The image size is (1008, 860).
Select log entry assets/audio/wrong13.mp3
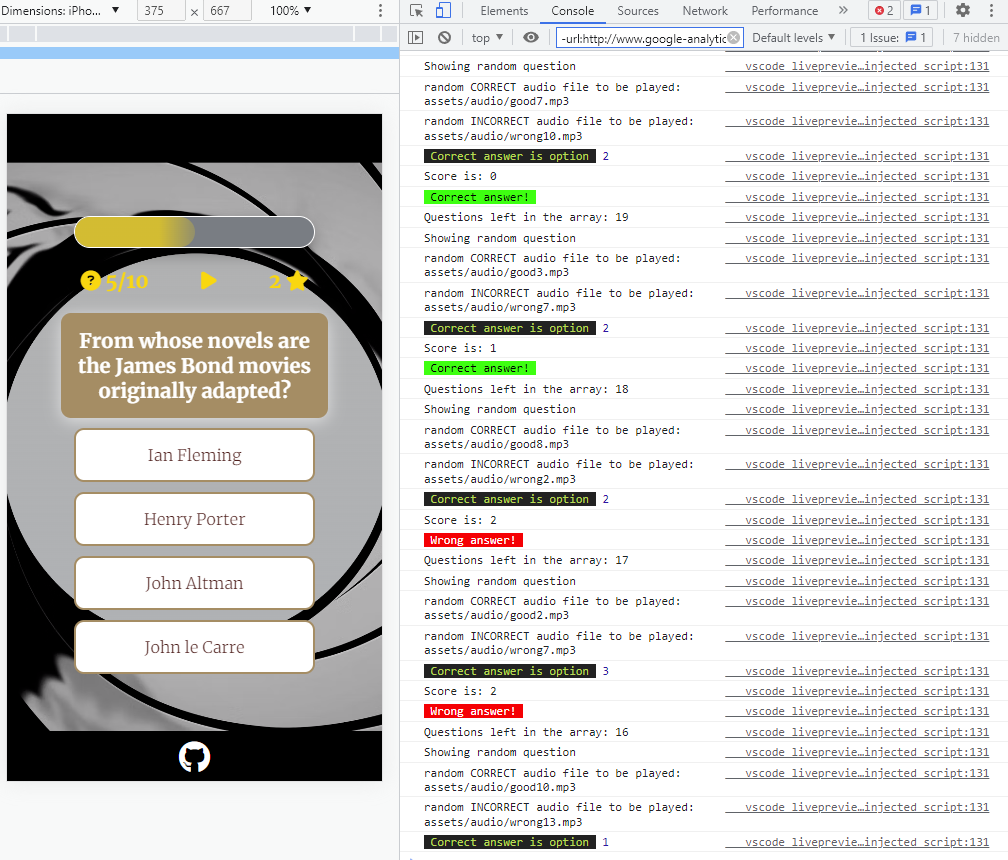pyautogui.click(x=503, y=822)
